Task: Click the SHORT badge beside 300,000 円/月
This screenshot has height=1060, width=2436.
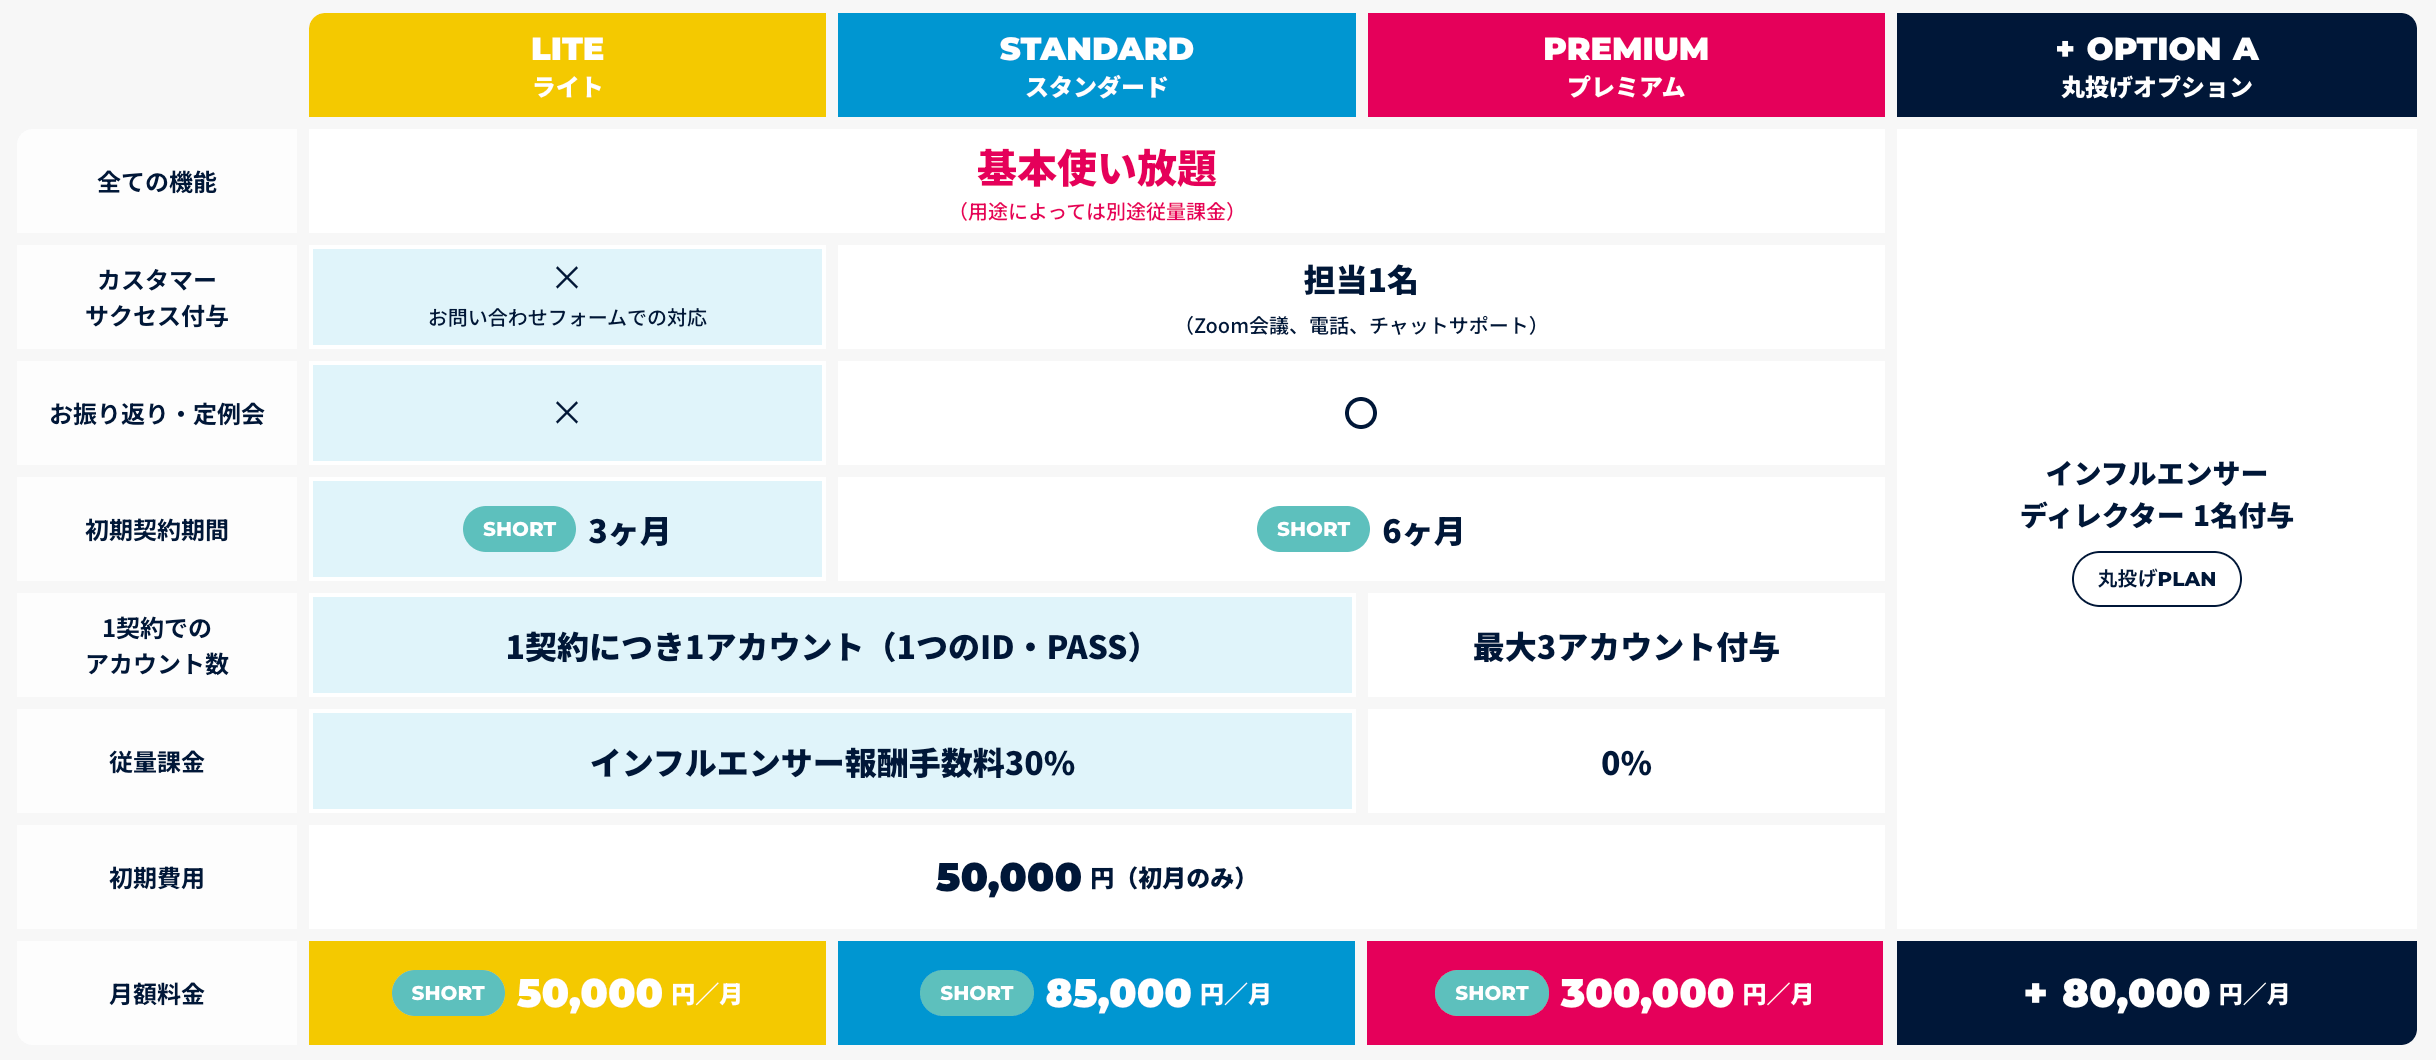Action: (1491, 993)
